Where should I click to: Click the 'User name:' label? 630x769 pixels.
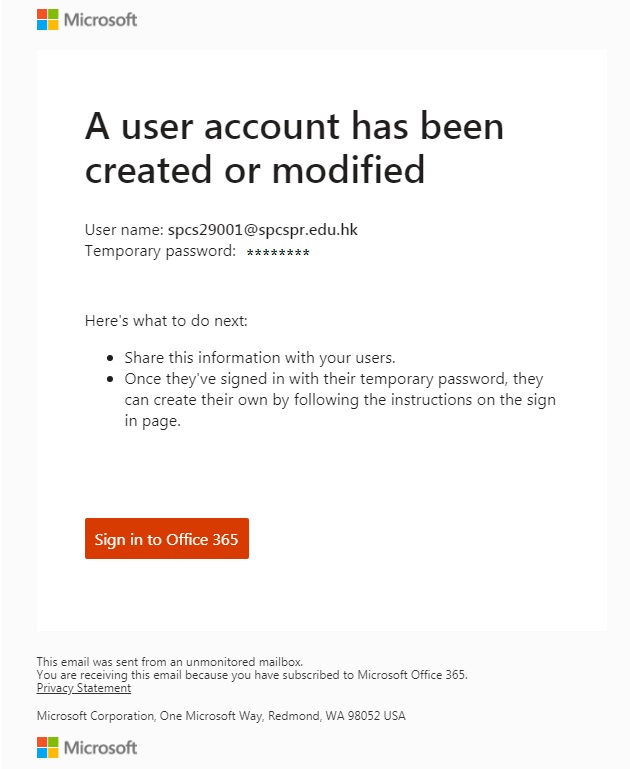click(124, 230)
